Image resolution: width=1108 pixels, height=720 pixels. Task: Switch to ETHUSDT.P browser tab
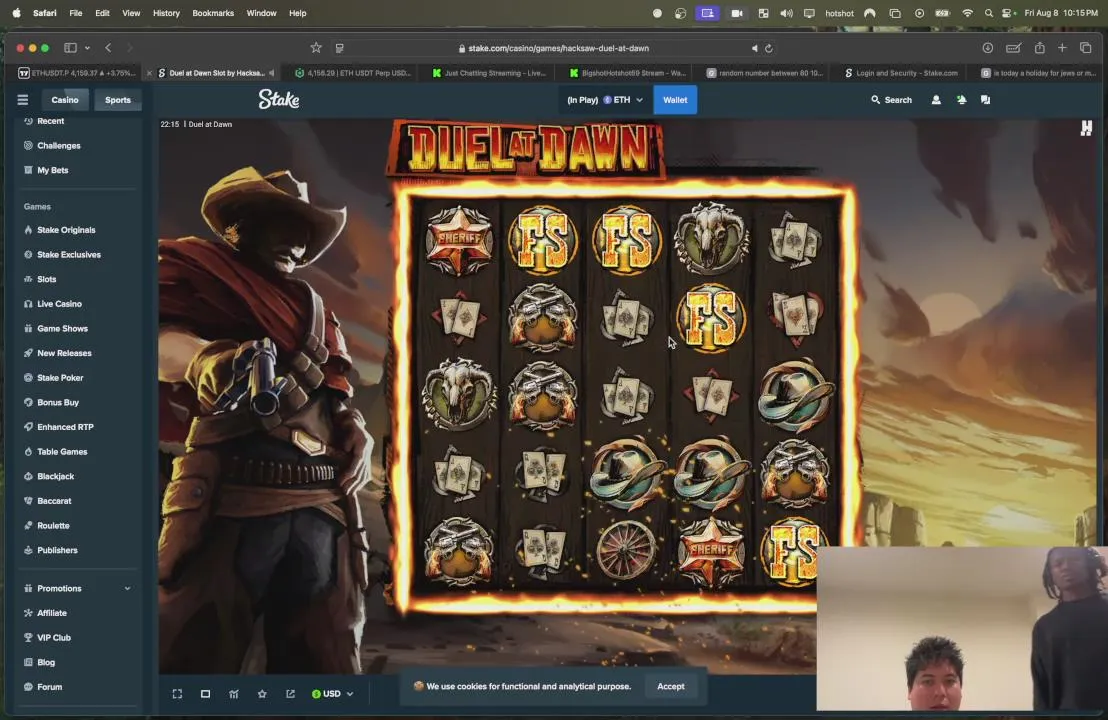pyautogui.click(x=78, y=73)
